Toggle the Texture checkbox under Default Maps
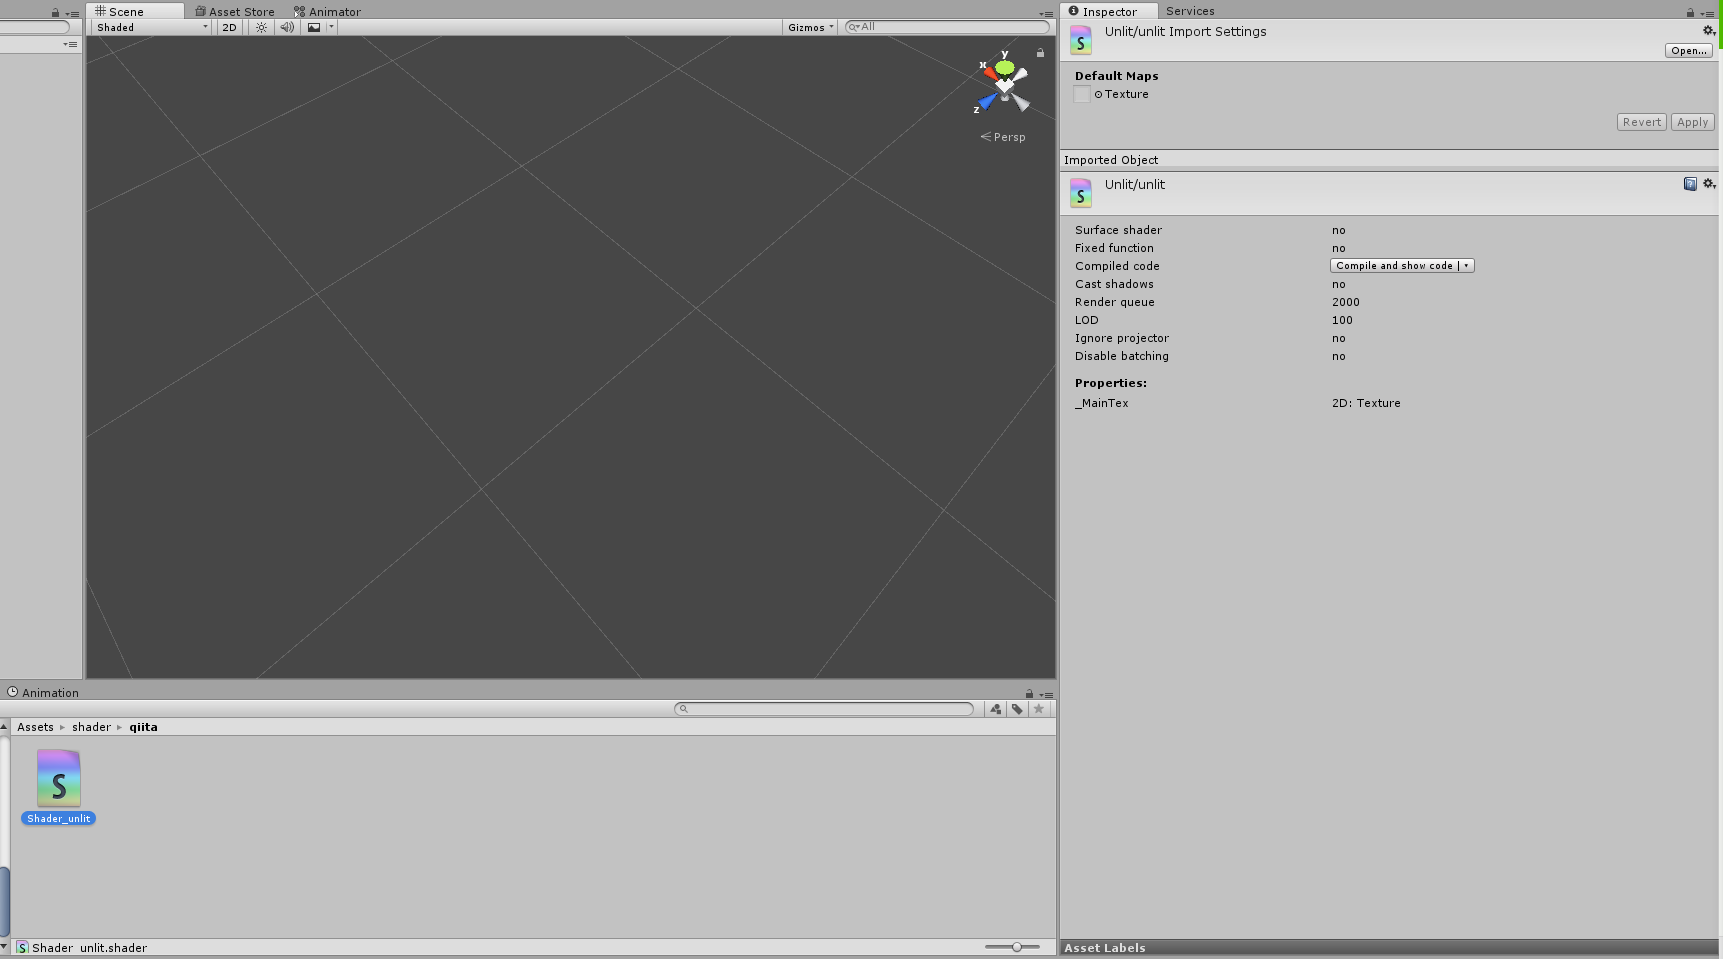Viewport: 1723px width, 959px height. click(x=1081, y=93)
